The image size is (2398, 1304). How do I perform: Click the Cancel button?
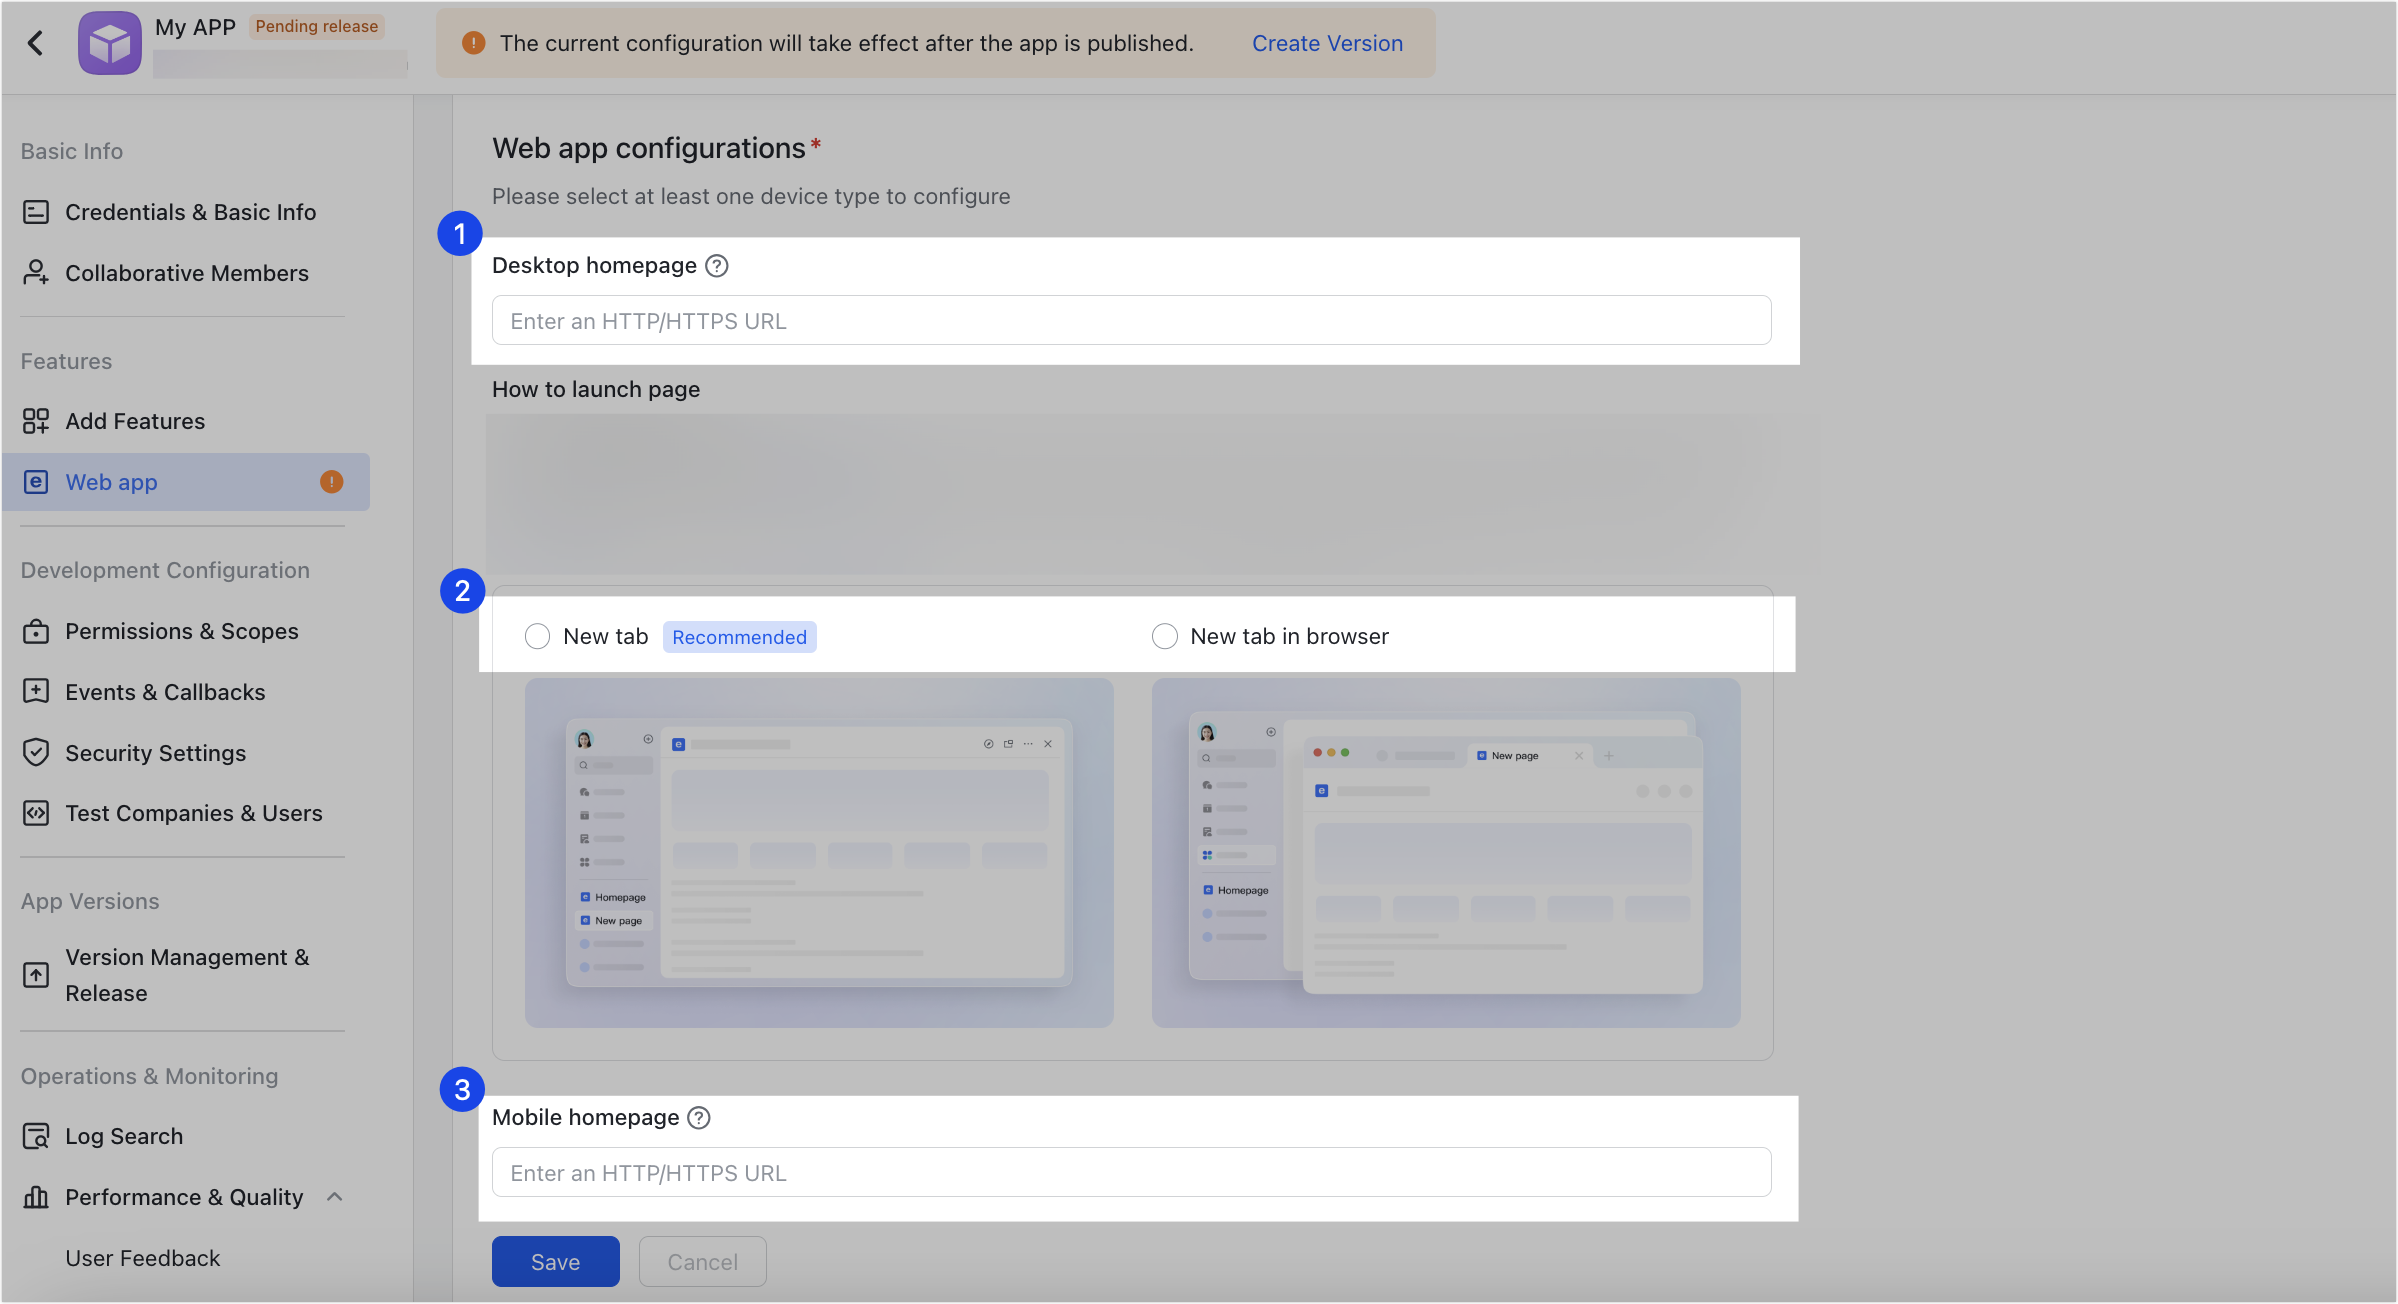pyautogui.click(x=703, y=1262)
